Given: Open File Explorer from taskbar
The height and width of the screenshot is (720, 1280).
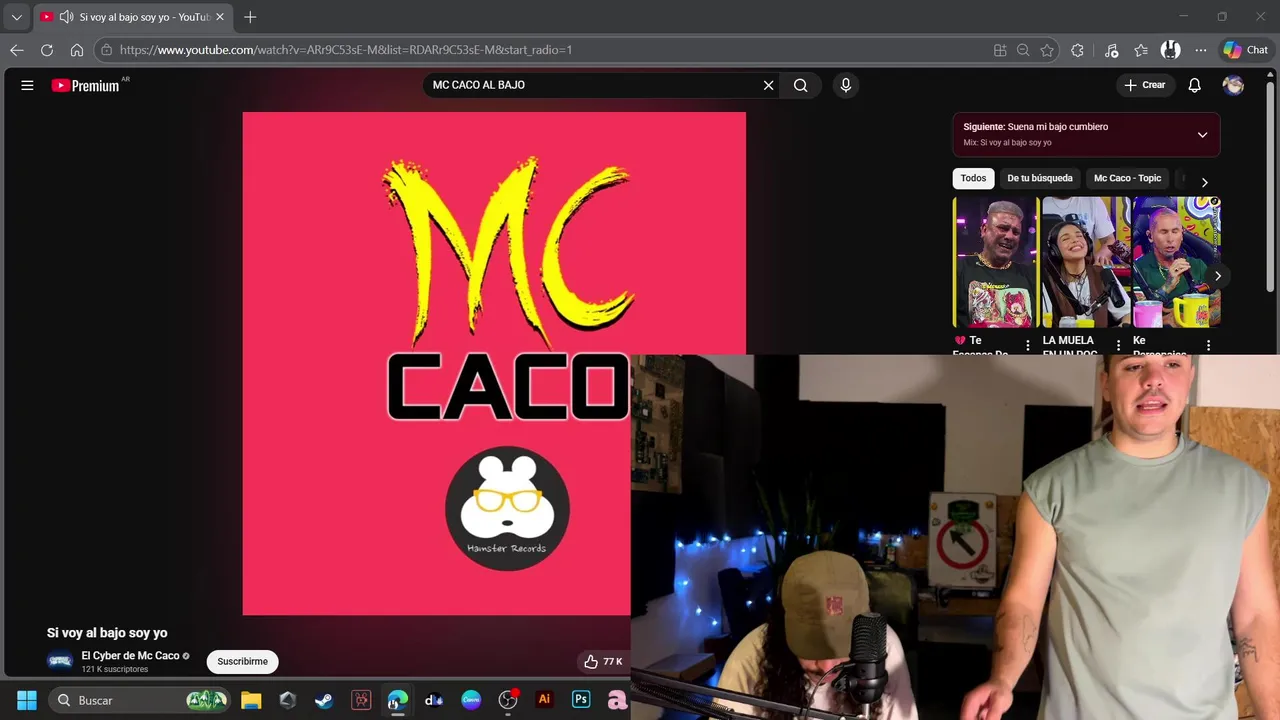Looking at the screenshot, I should (x=251, y=700).
